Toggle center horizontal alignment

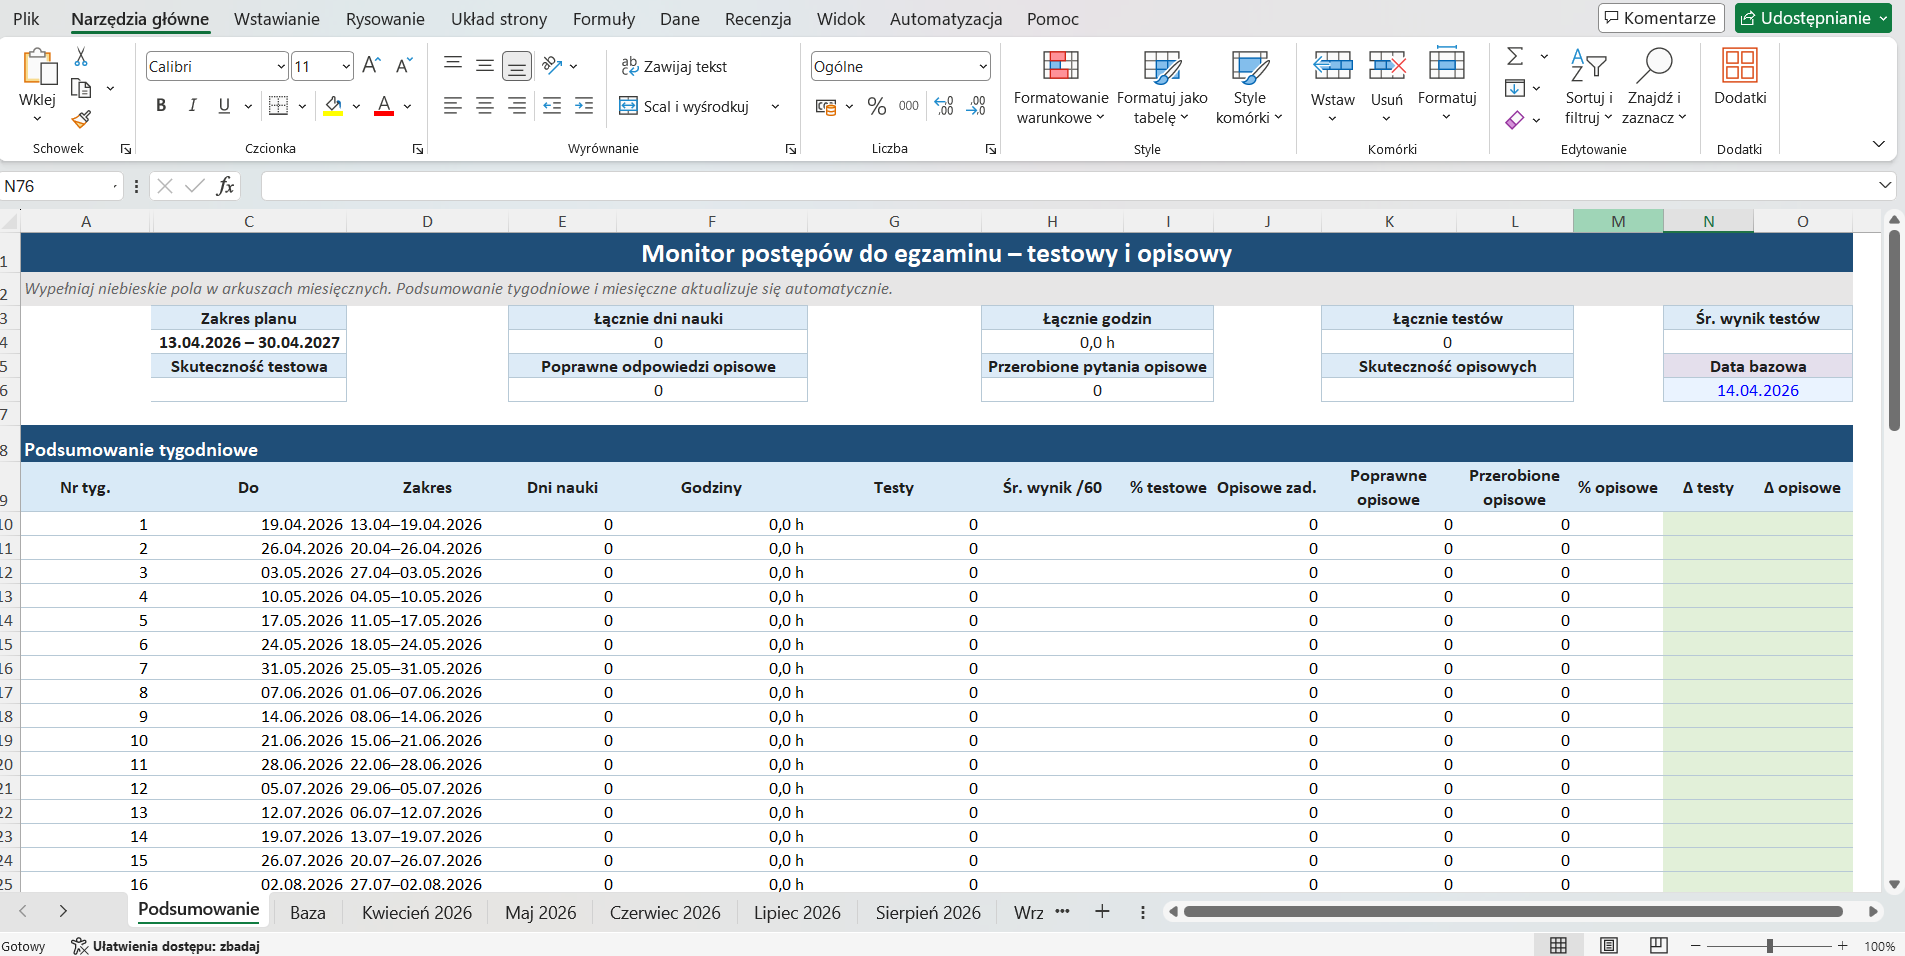pos(485,105)
